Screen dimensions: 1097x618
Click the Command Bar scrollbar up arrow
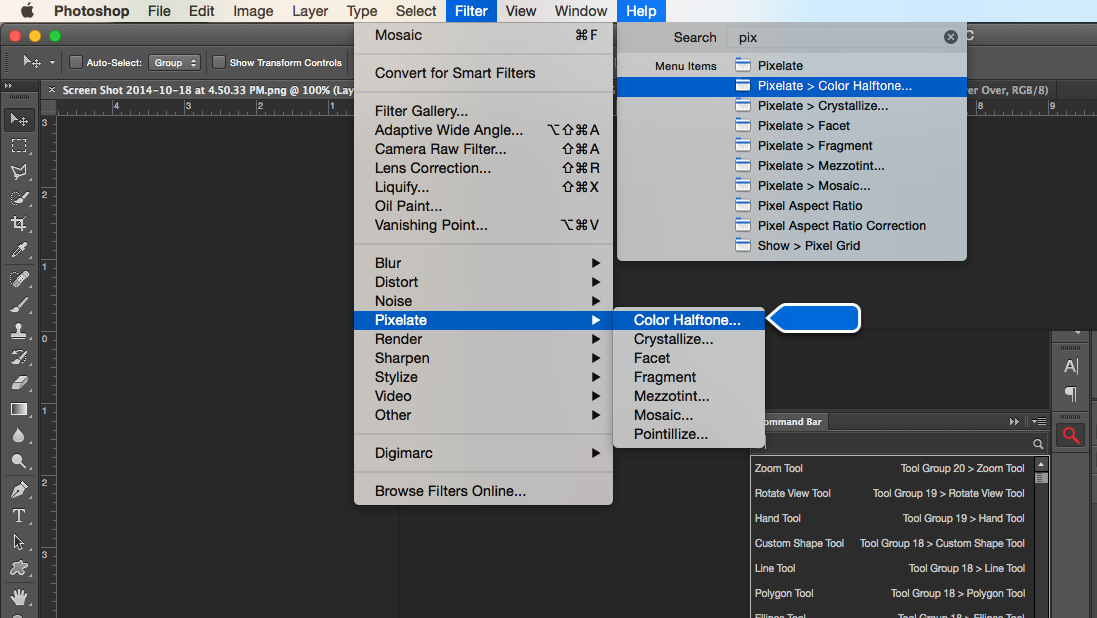pos(1041,464)
